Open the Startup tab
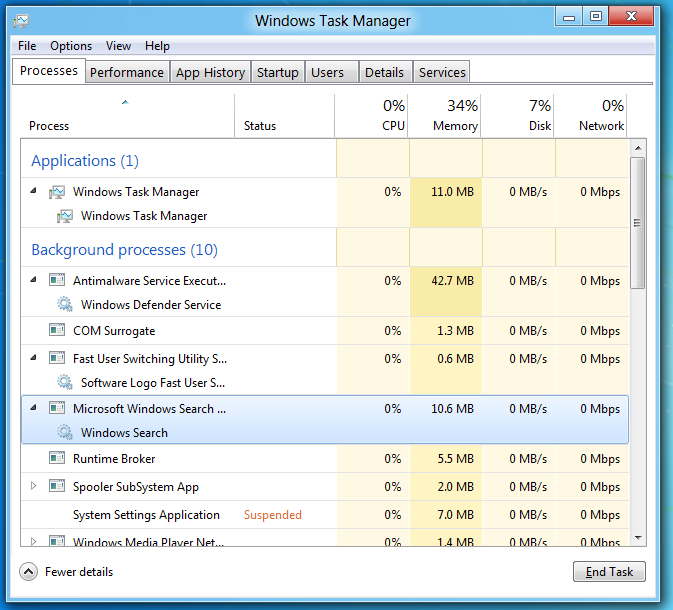Screen dimensions: 673x610 click(x=278, y=72)
